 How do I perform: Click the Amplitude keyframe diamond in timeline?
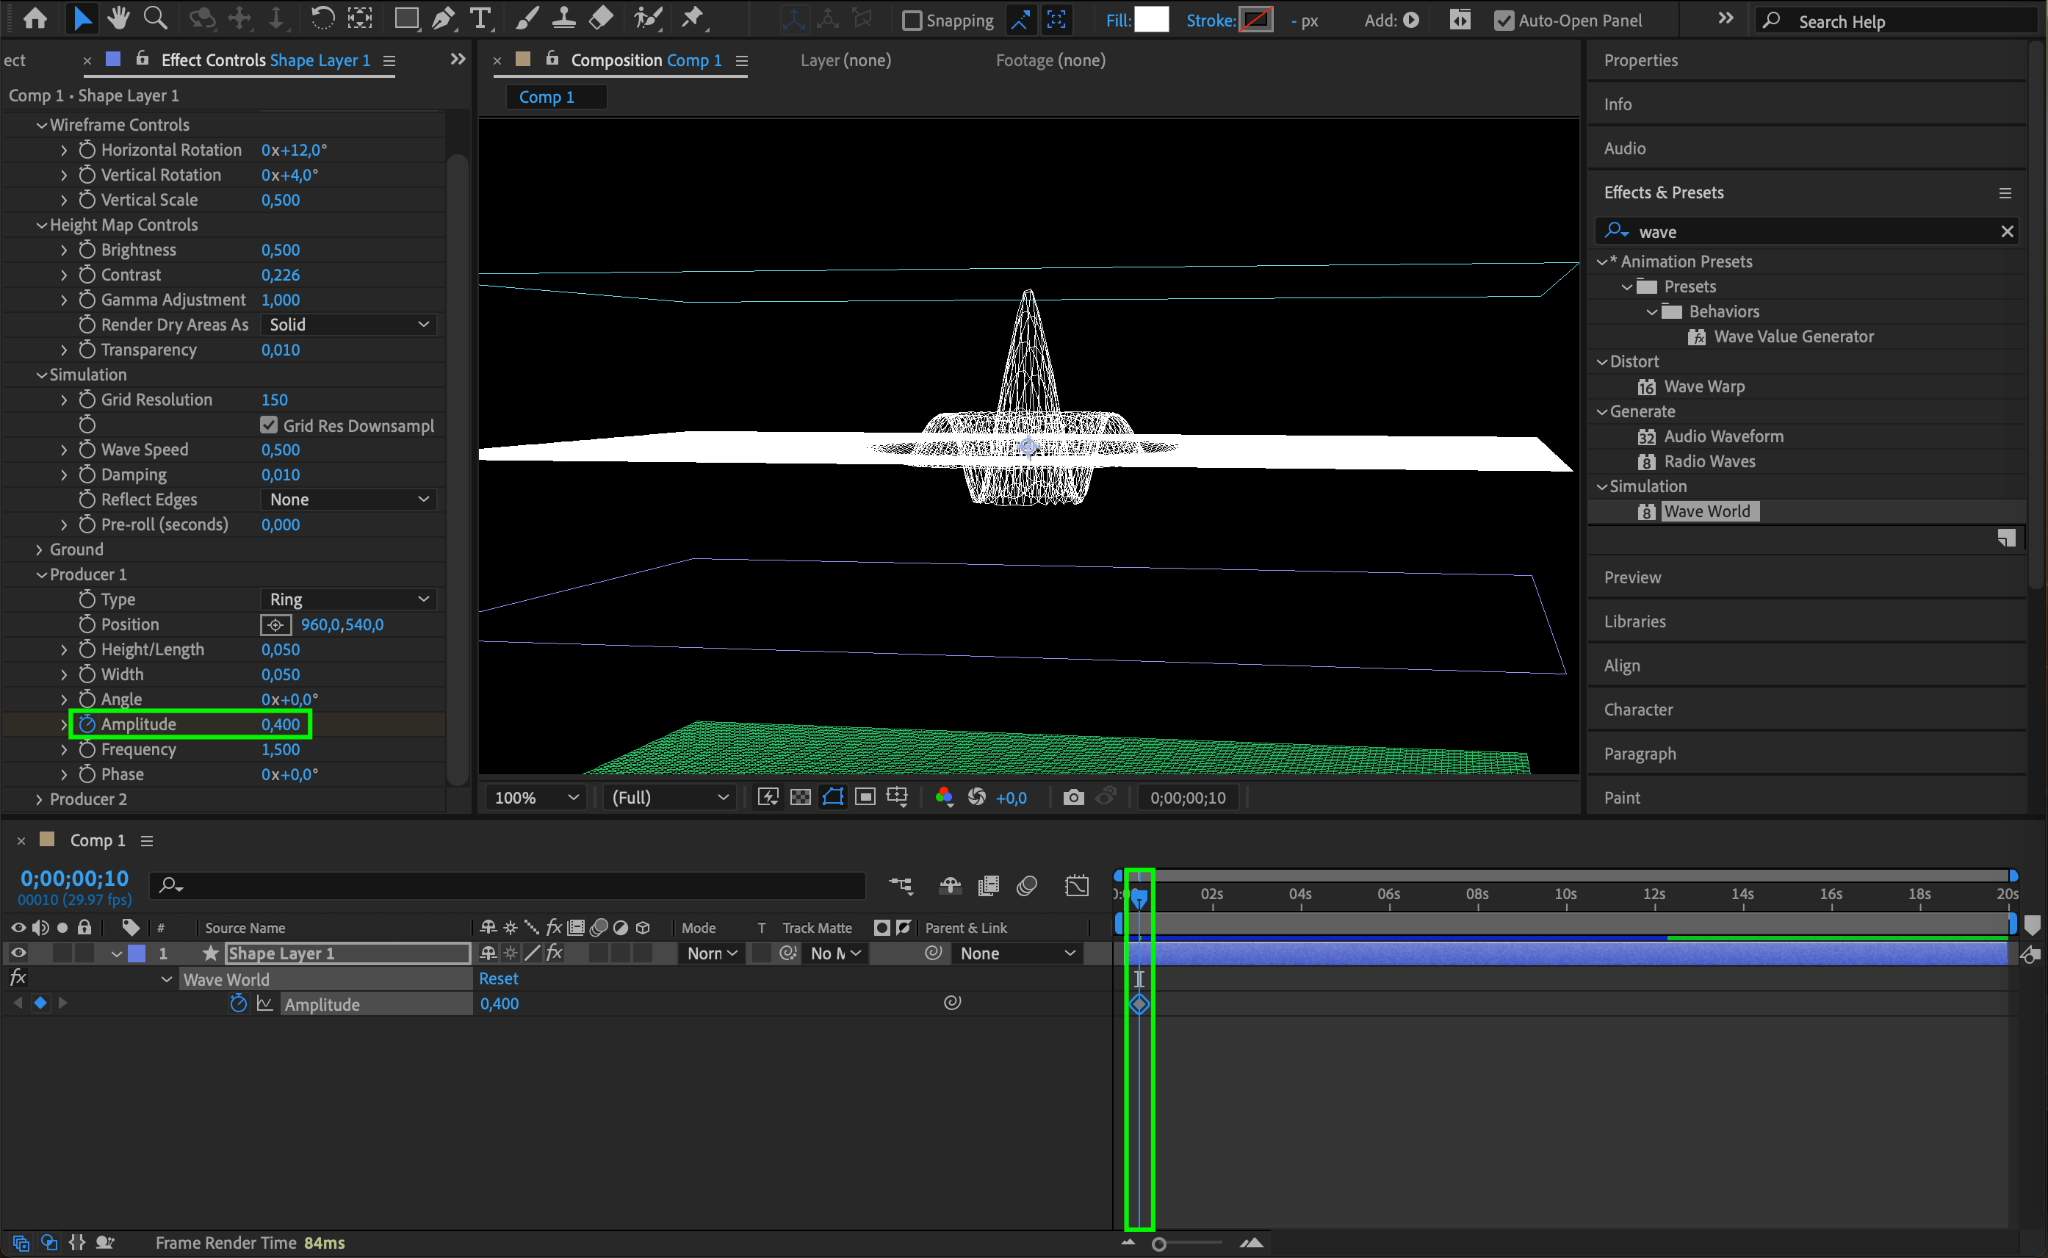click(x=1139, y=1004)
